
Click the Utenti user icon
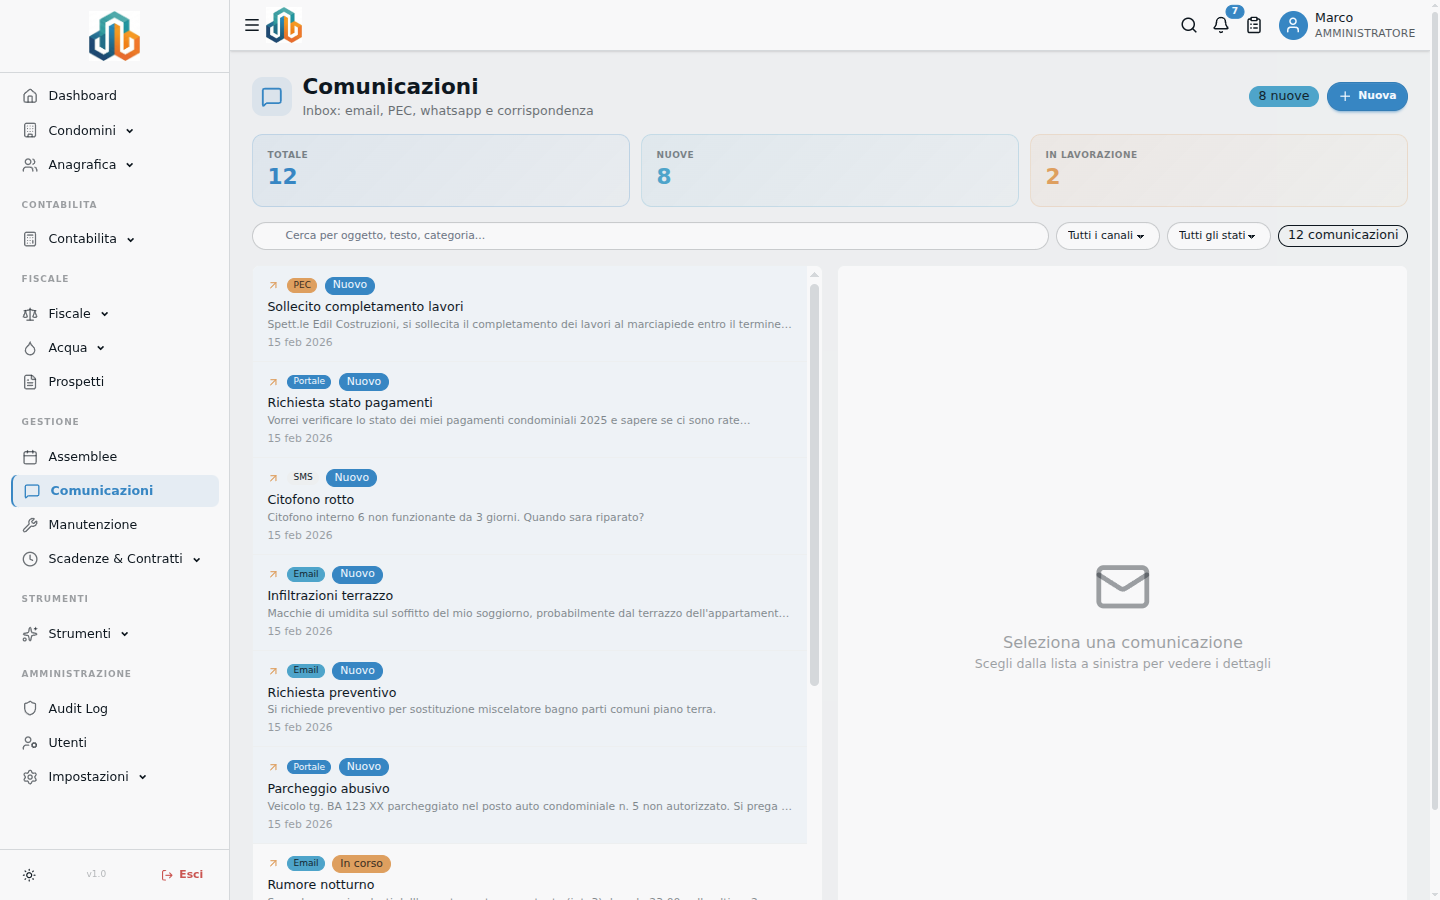(30, 743)
